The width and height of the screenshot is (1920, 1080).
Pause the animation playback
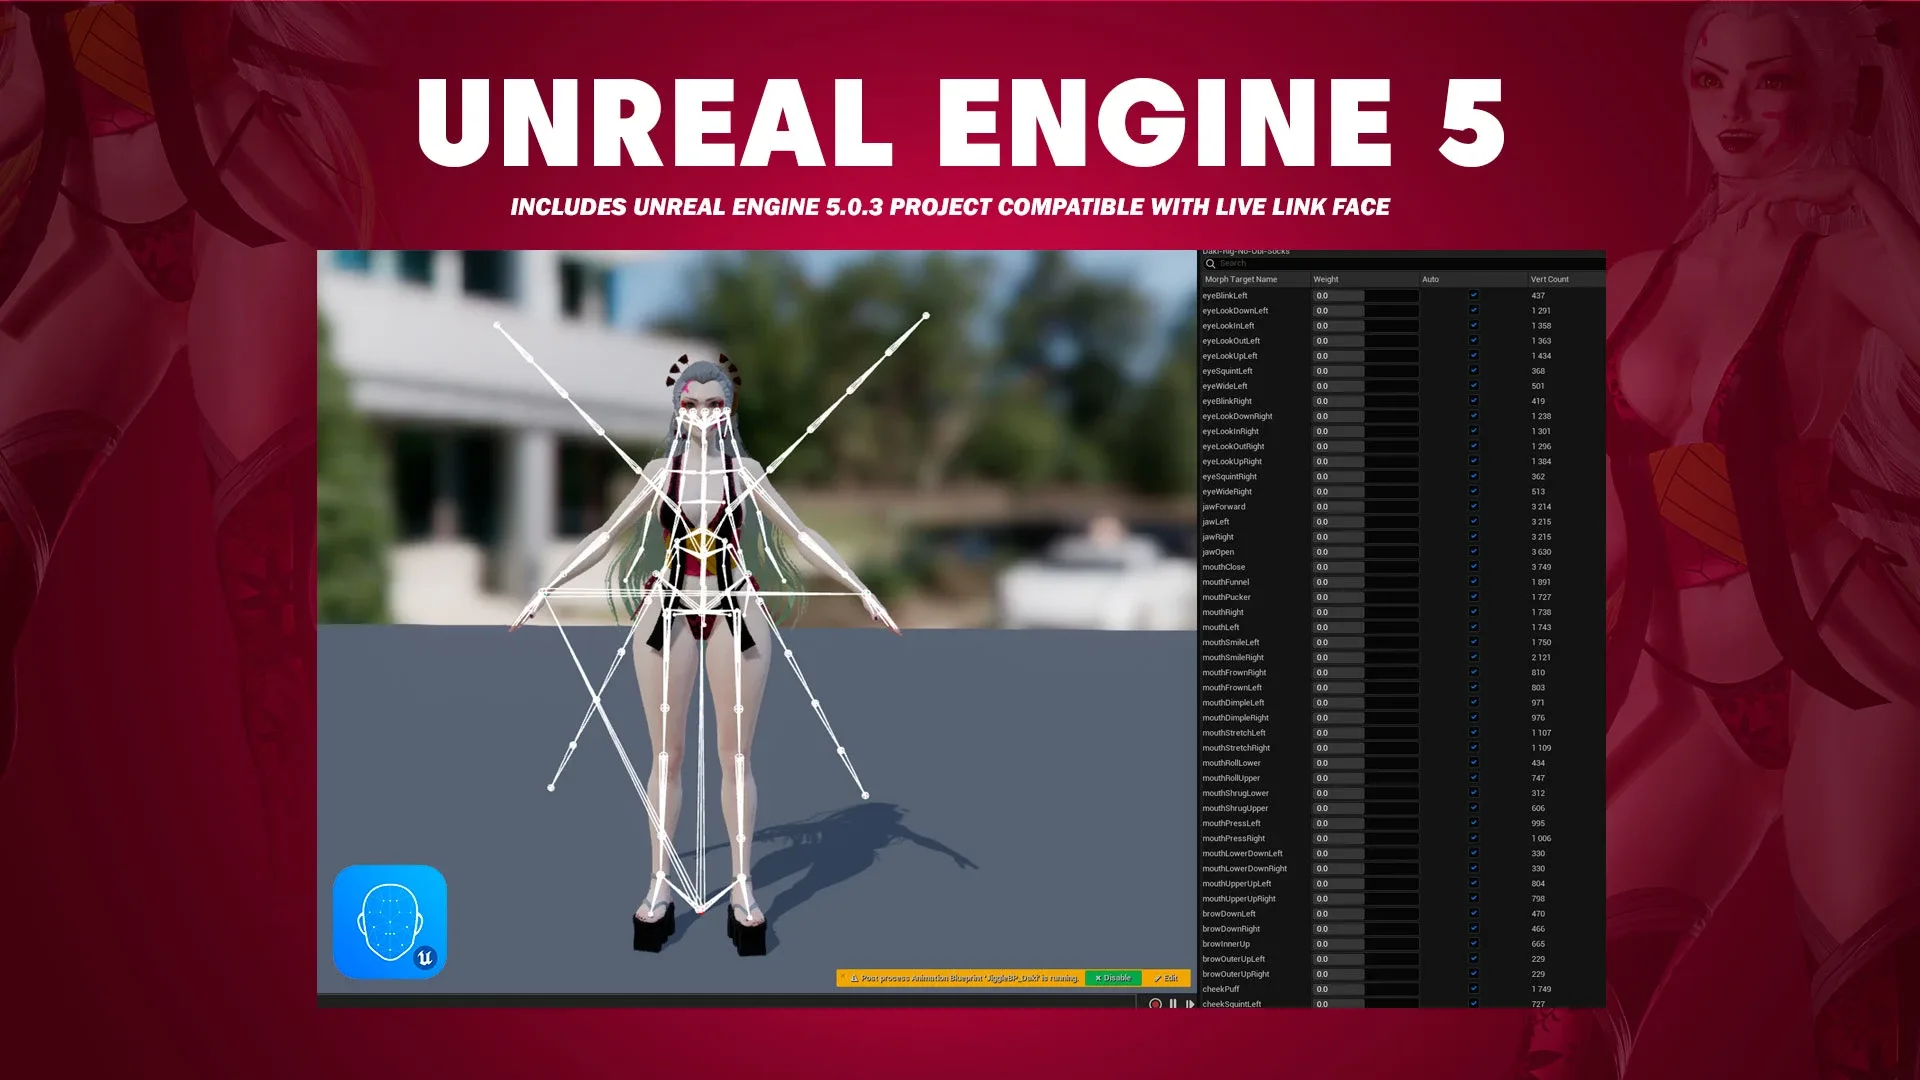tap(1173, 1003)
